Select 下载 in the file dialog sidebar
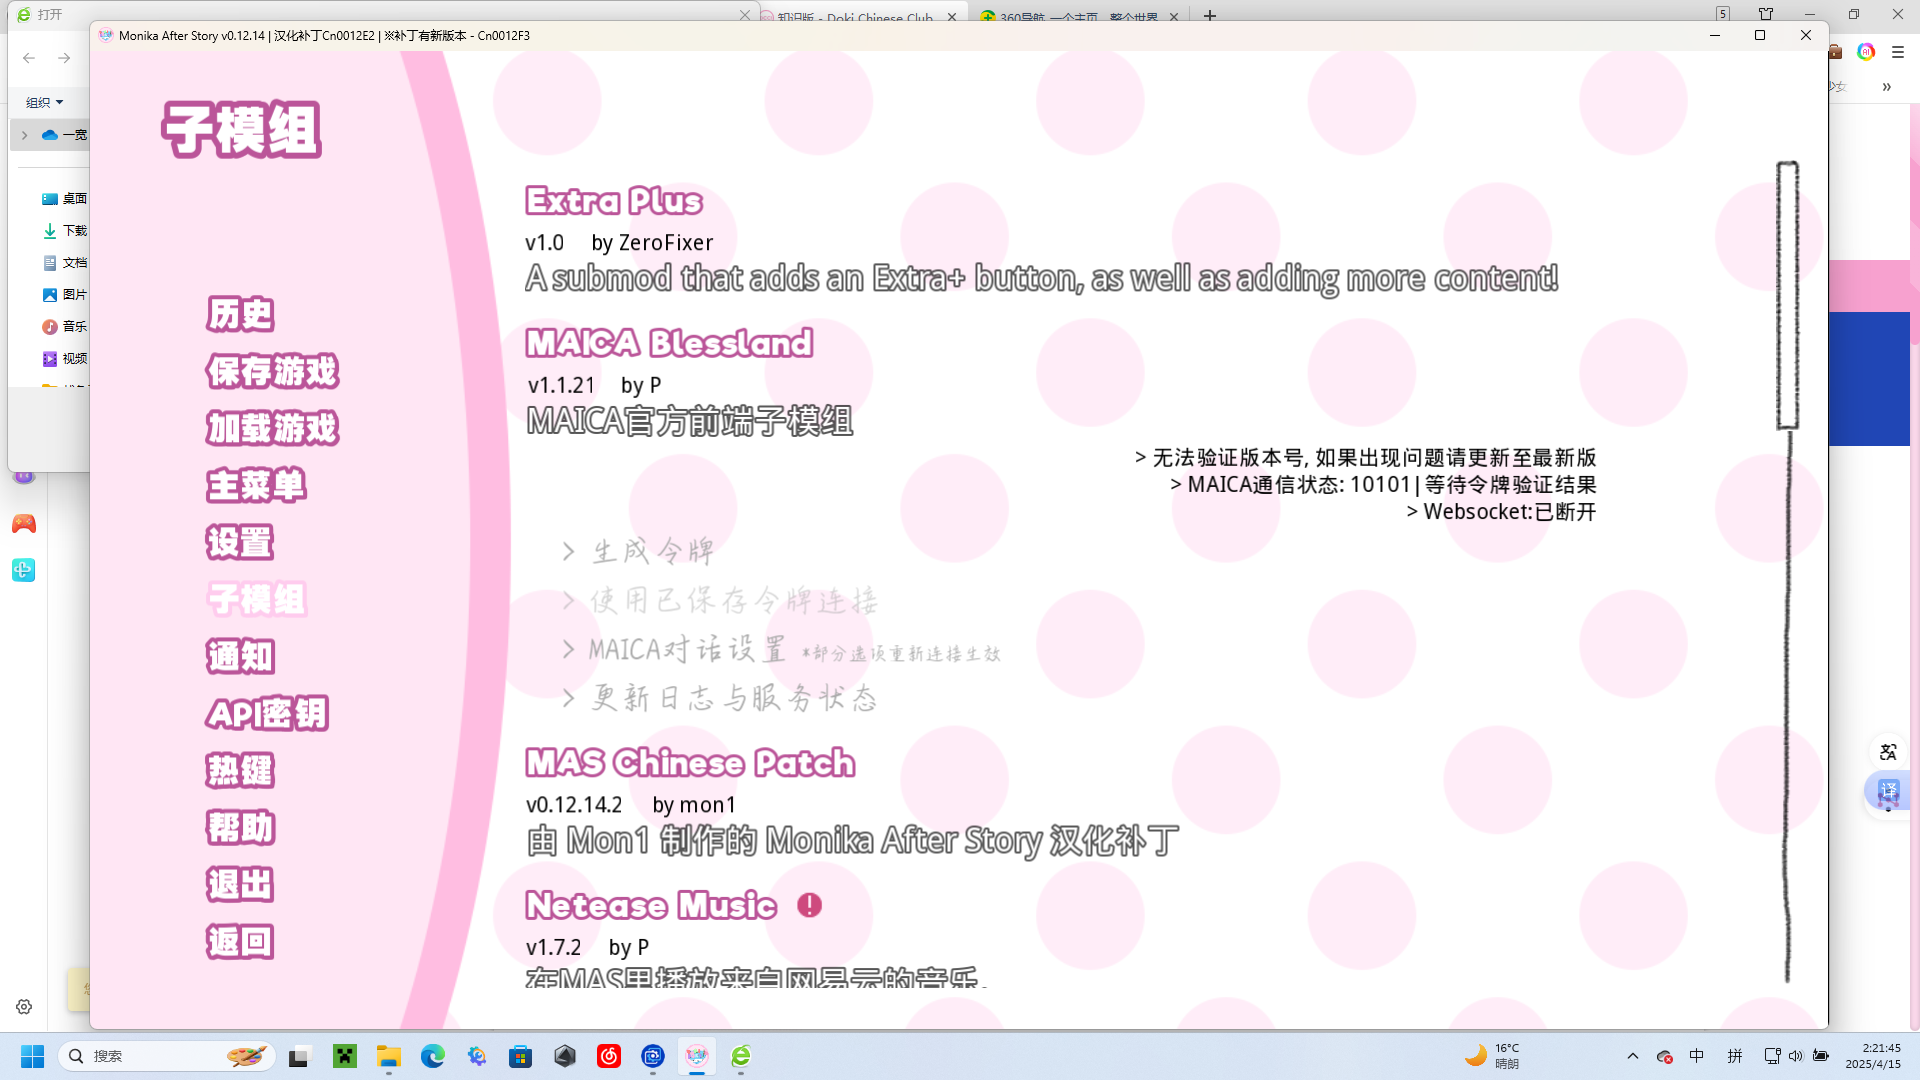The width and height of the screenshot is (1920, 1080). 65,231
